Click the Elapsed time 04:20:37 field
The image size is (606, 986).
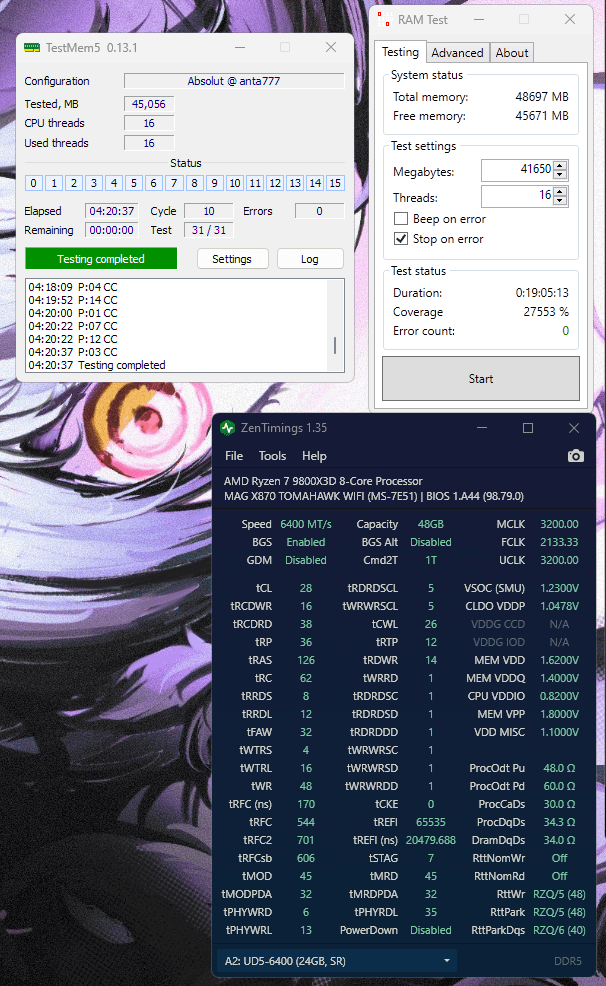tap(111, 211)
